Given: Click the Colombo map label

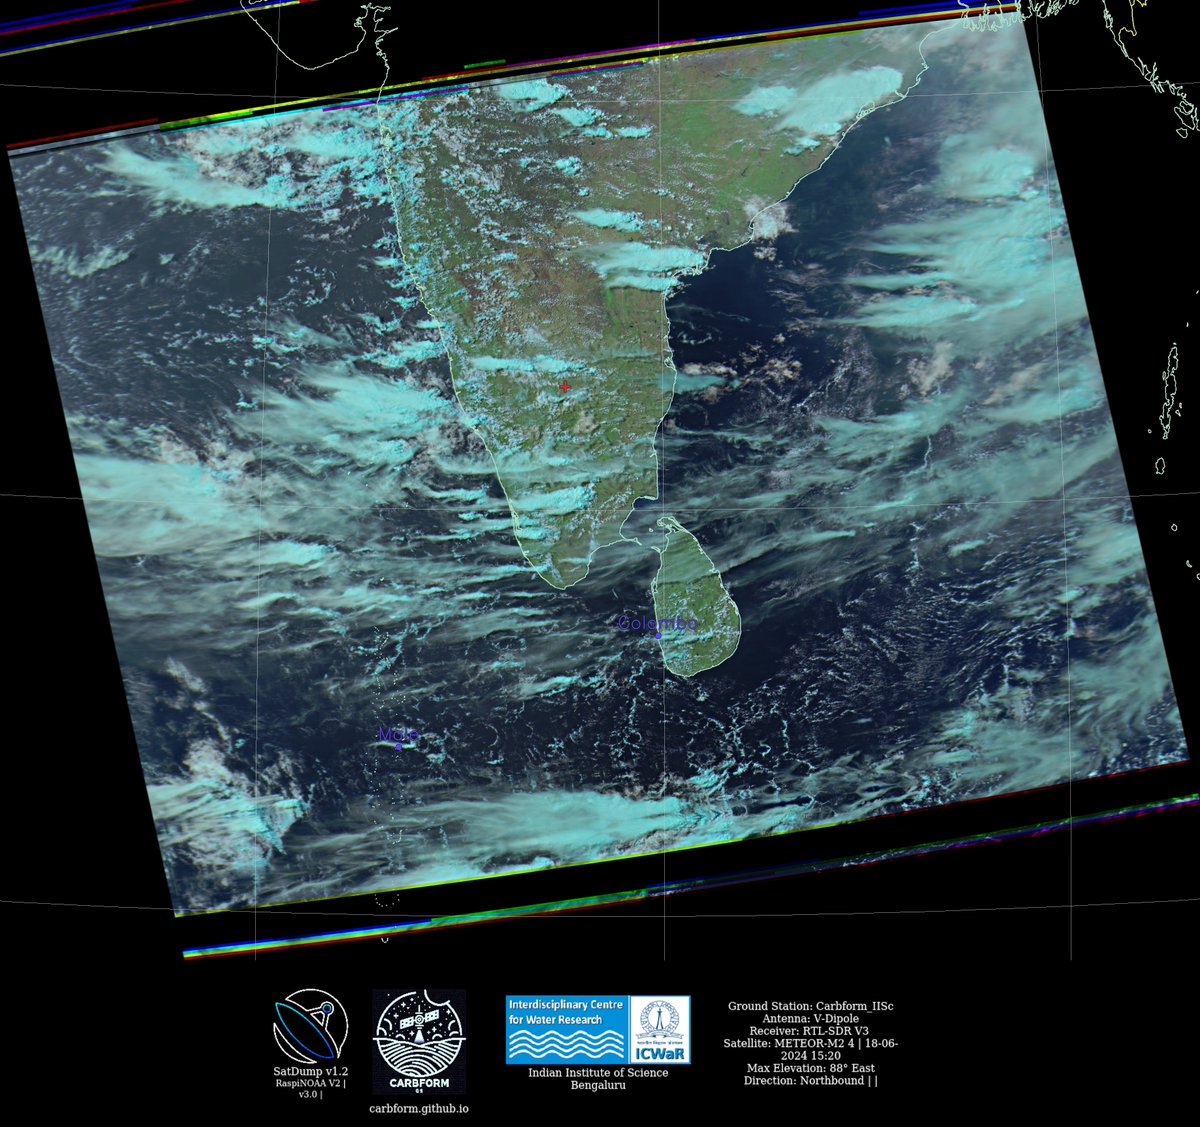Looking at the screenshot, I should click(x=657, y=624).
